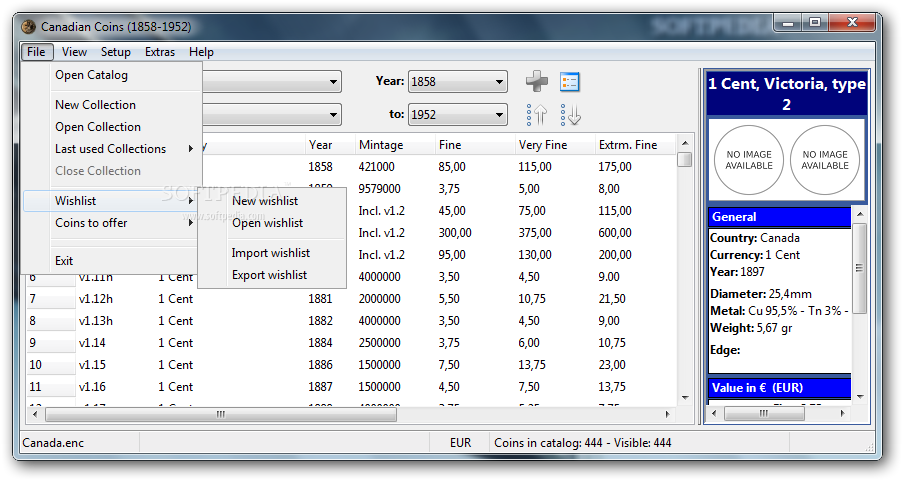Select row 10 with code v1.15
The height and width of the screenshot is (481, 903).
coord(350,365)
